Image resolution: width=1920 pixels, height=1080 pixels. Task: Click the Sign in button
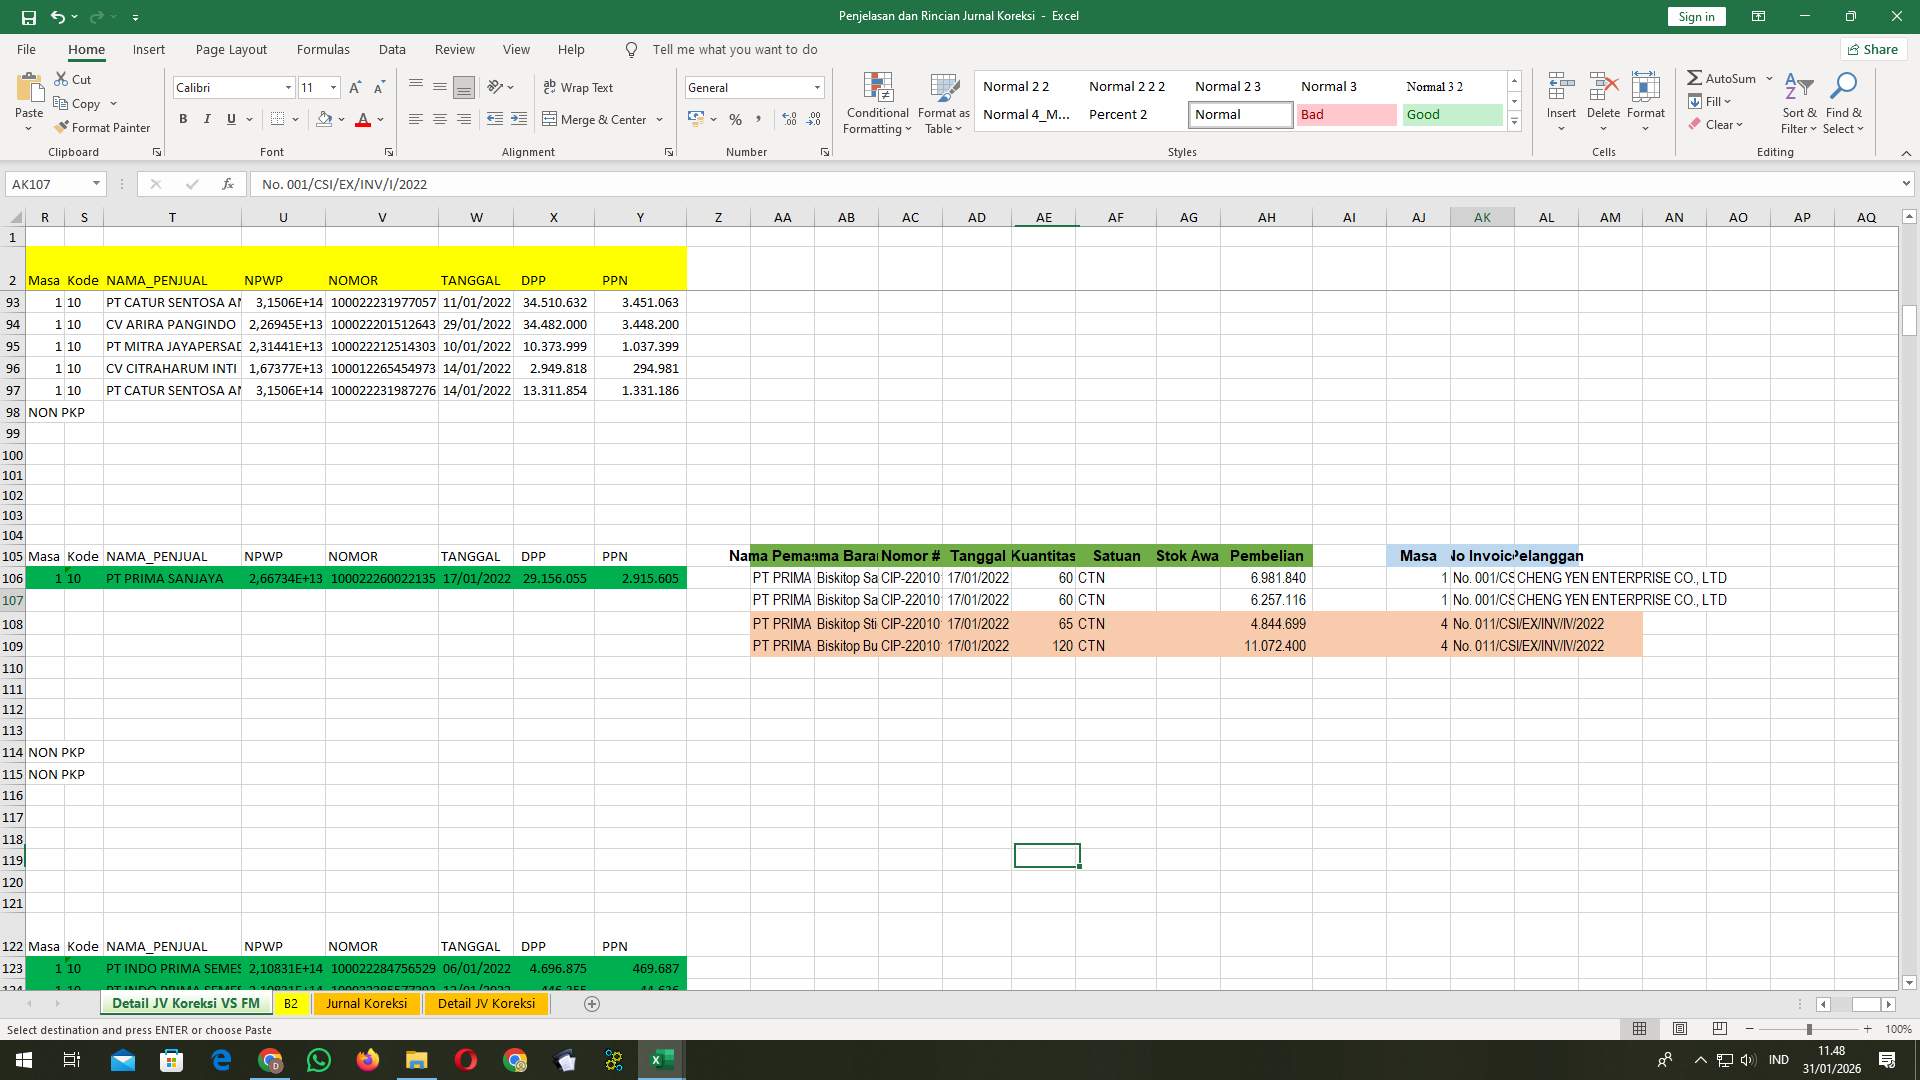[1695, 16]
